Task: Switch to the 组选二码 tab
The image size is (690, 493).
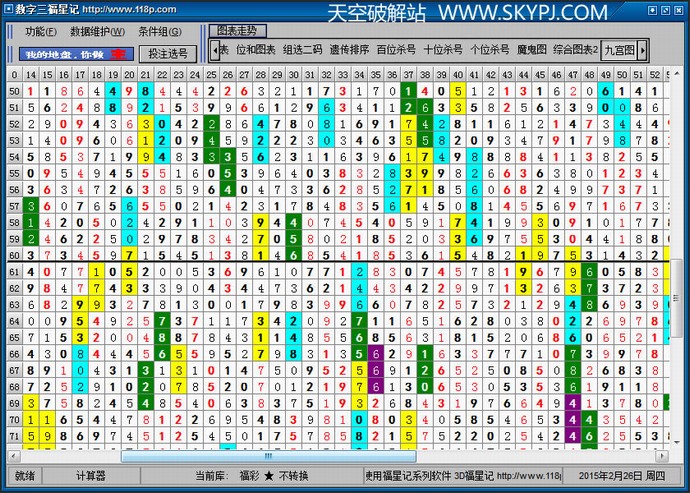Action: [x=303, y=50]
